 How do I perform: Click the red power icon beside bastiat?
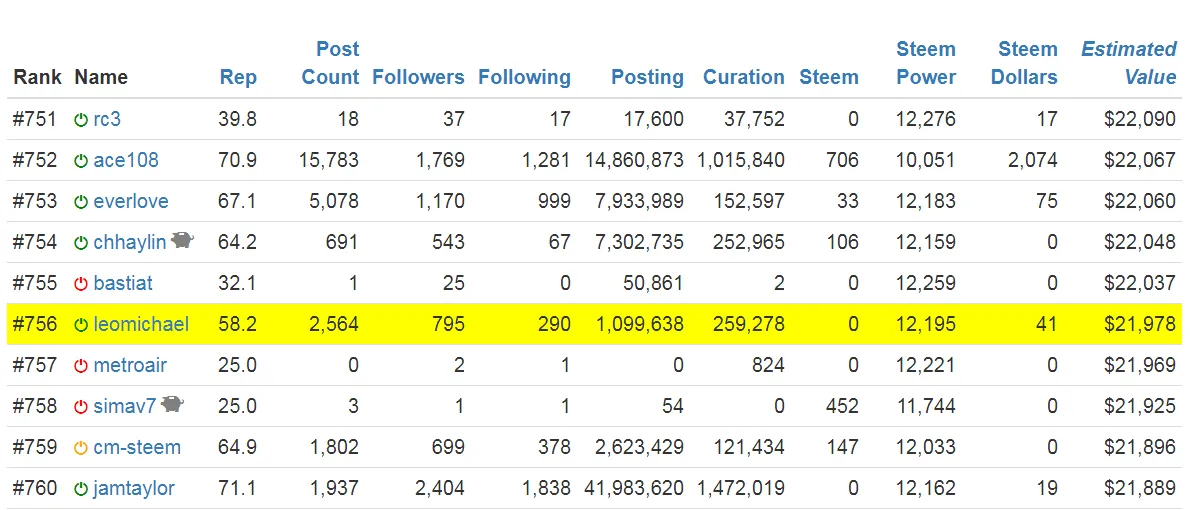[81, 284]
